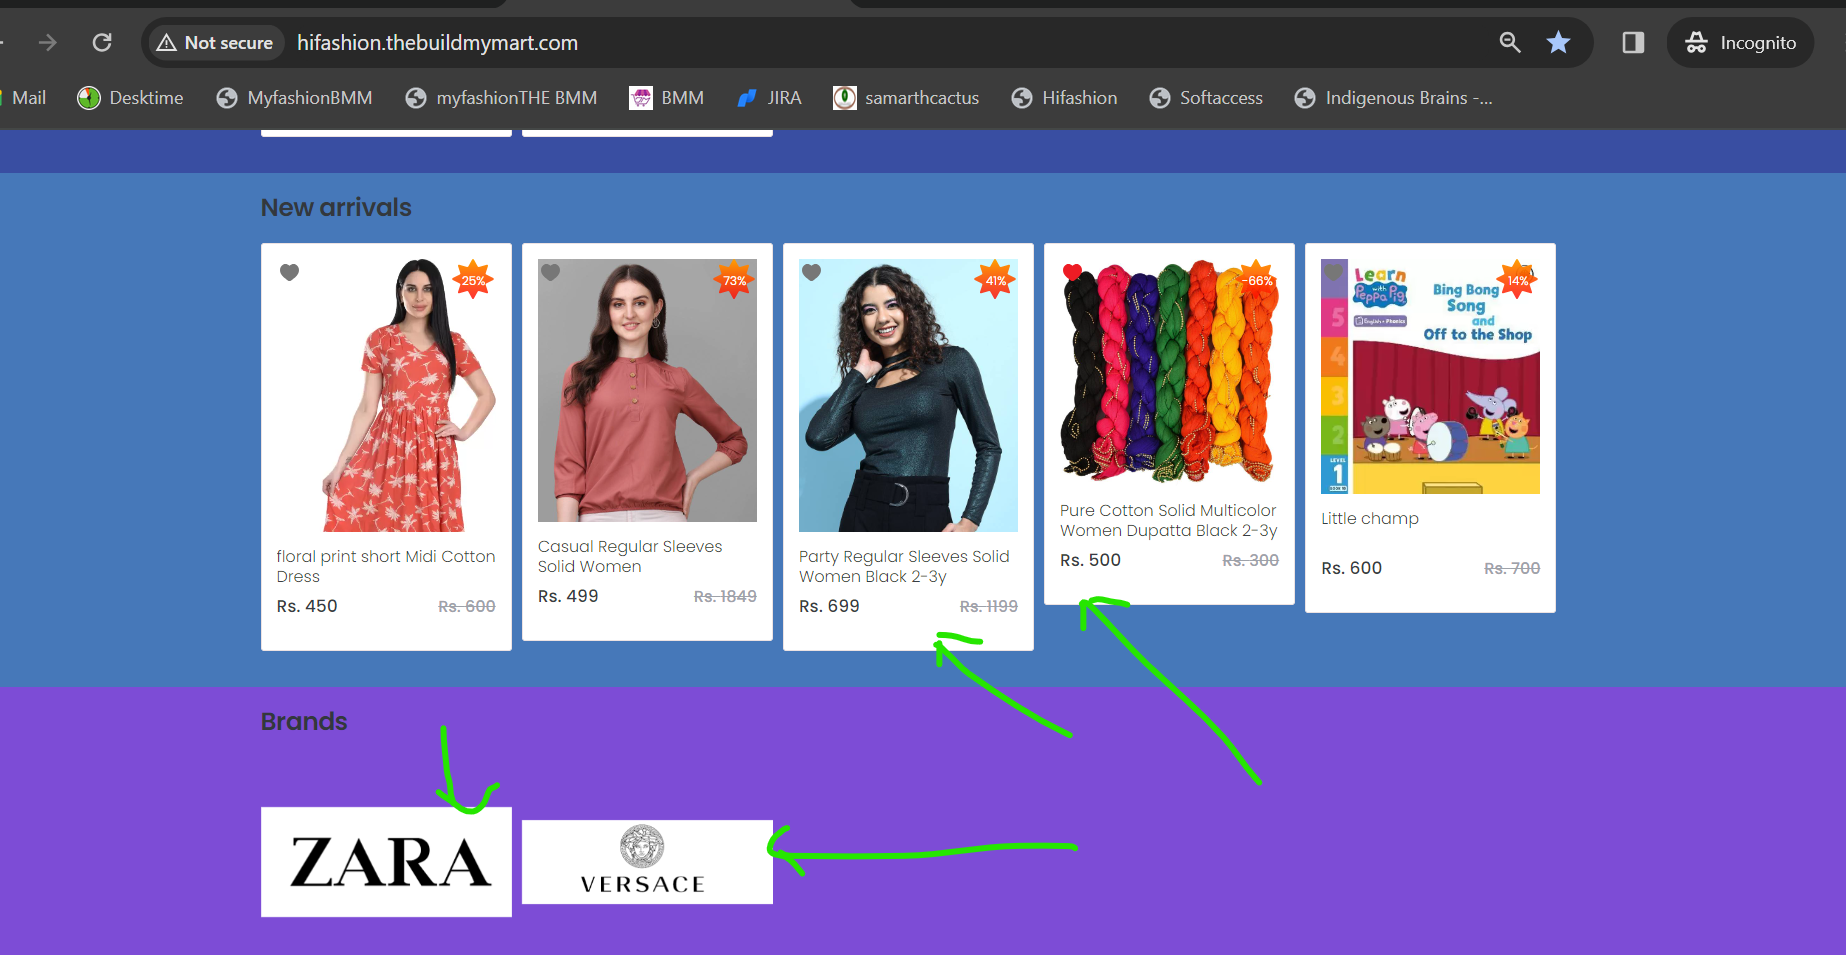The width and height of the screenshot is (1846, 955).
Task: Focus the address bar URL hifashion.thebuildmymart.com
Action: click(x=437, y=43)
